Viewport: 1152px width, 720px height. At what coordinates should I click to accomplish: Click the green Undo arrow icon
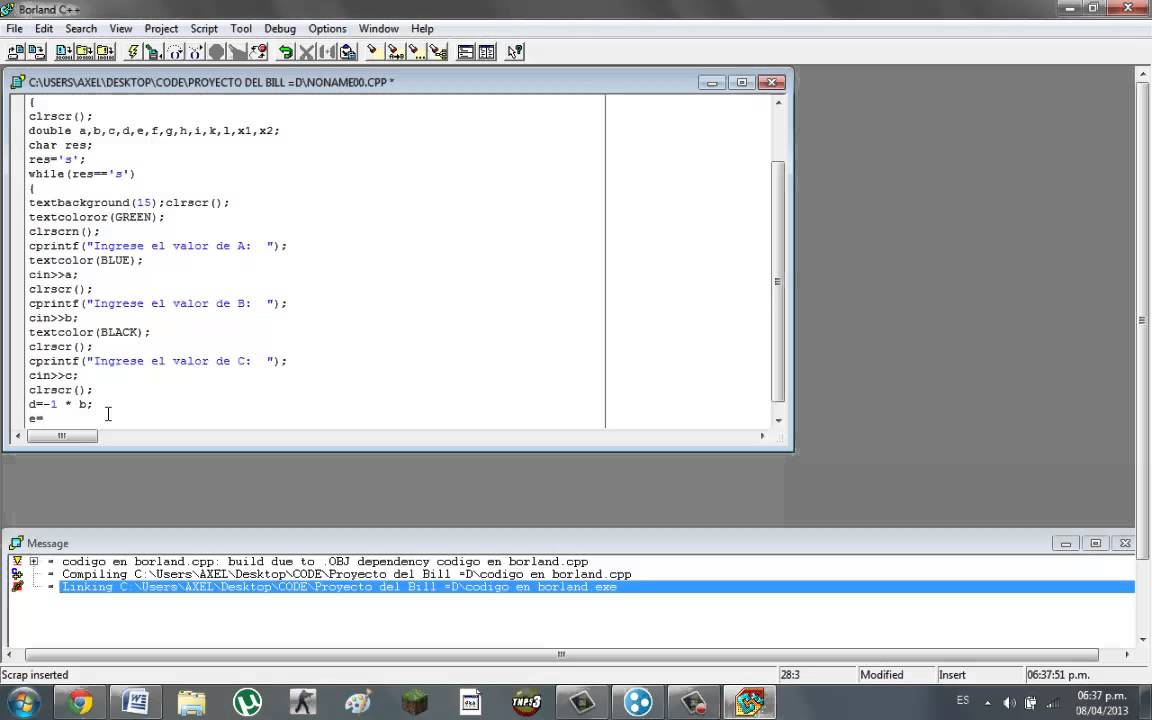point(285,51)
